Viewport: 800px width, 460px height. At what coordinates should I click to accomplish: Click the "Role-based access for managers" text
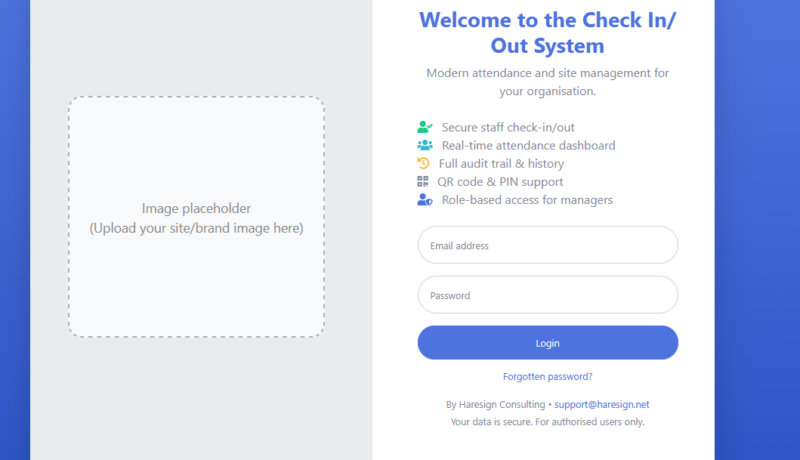(x=527, y=200)
